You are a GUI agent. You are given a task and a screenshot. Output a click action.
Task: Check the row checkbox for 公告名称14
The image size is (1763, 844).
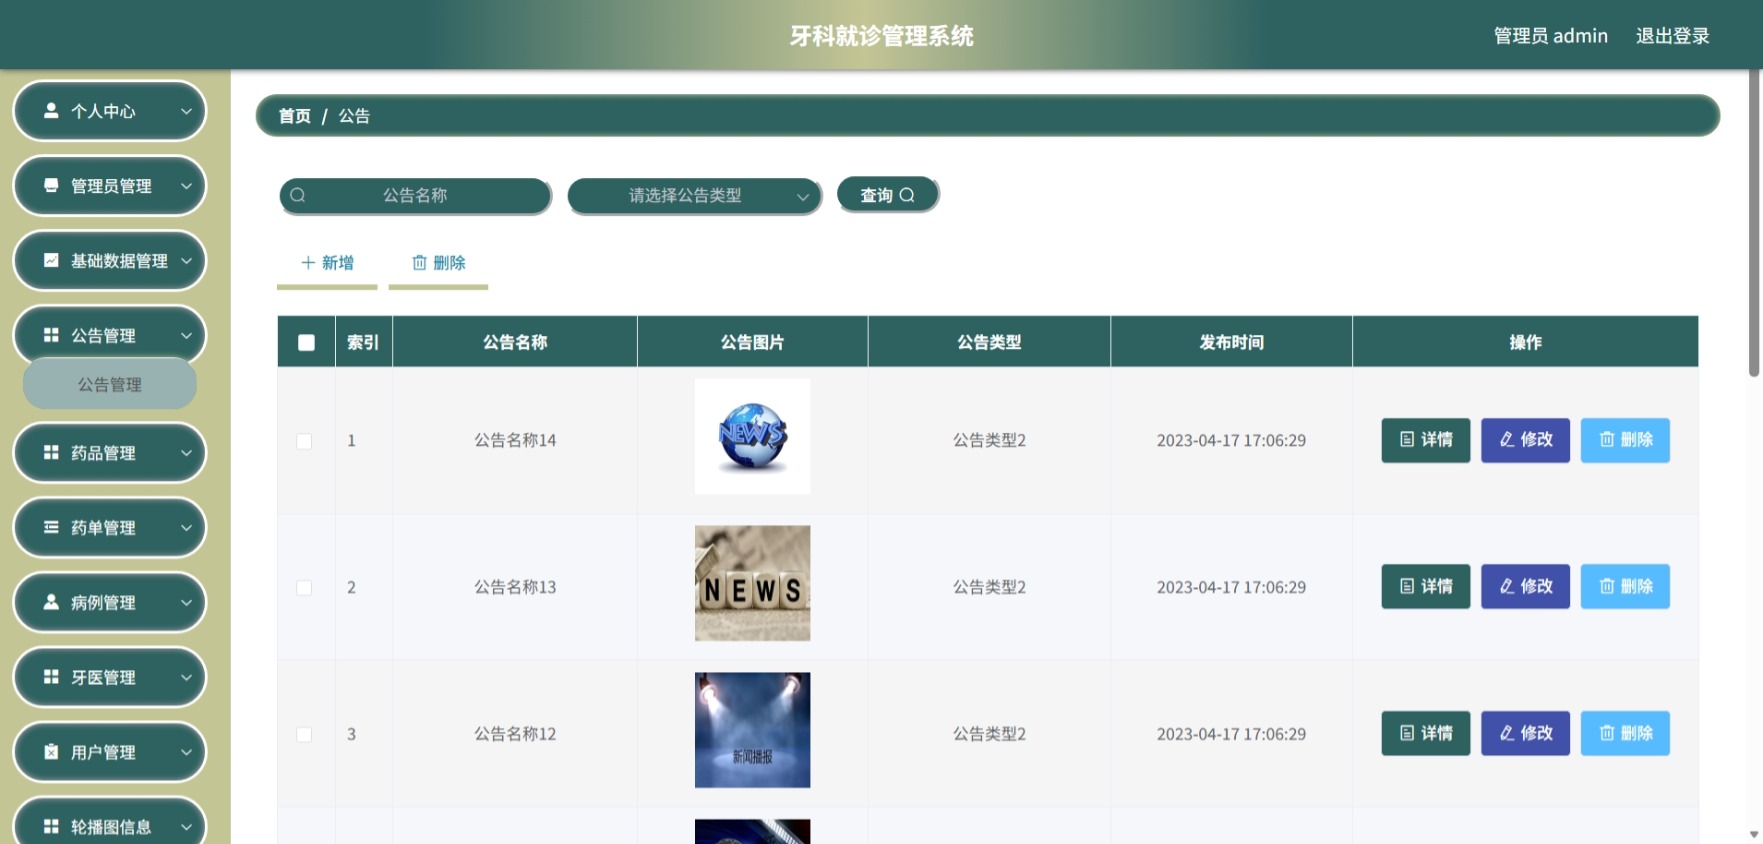point(304,441)
